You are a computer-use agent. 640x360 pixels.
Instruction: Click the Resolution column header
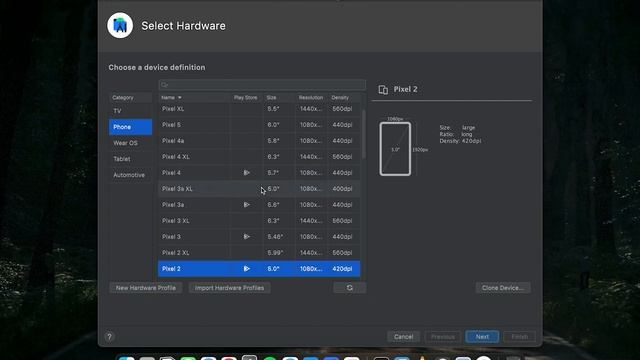point(311,98)
